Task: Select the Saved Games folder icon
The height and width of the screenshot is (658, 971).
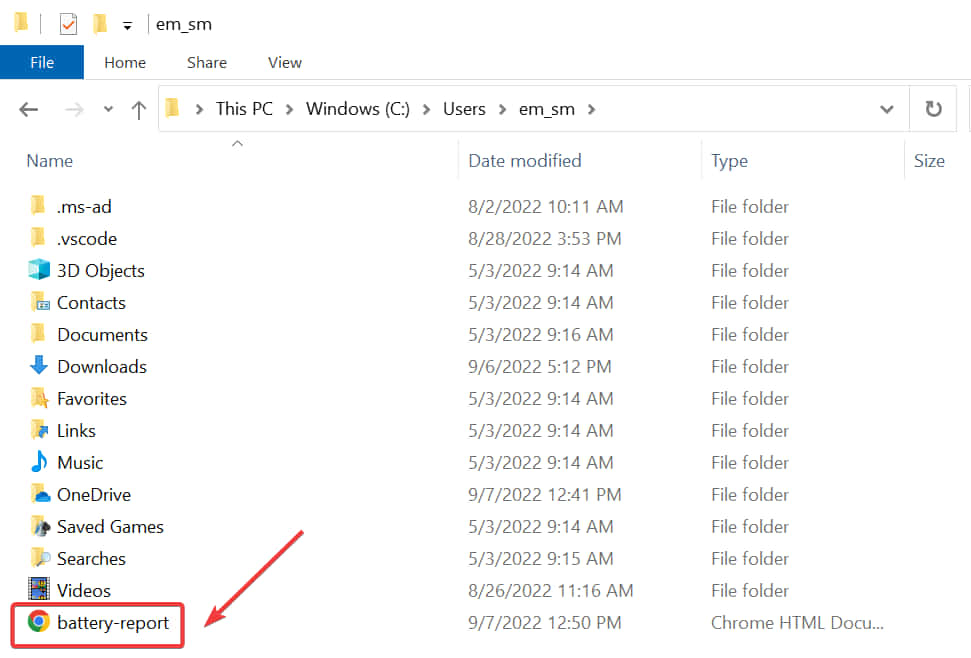Action: [x=40, y=526]
